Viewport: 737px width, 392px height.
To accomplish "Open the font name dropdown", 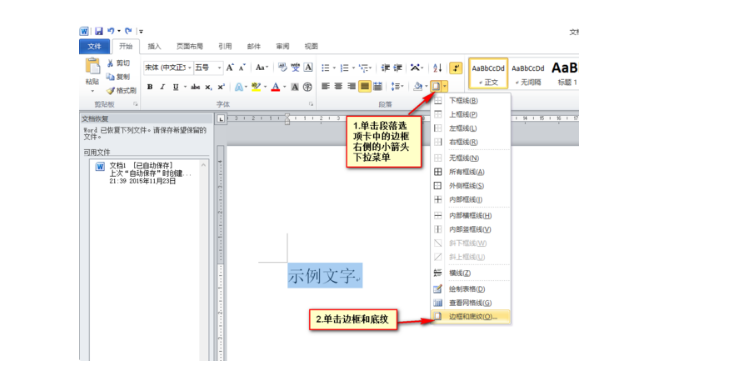I will point(168,68).
